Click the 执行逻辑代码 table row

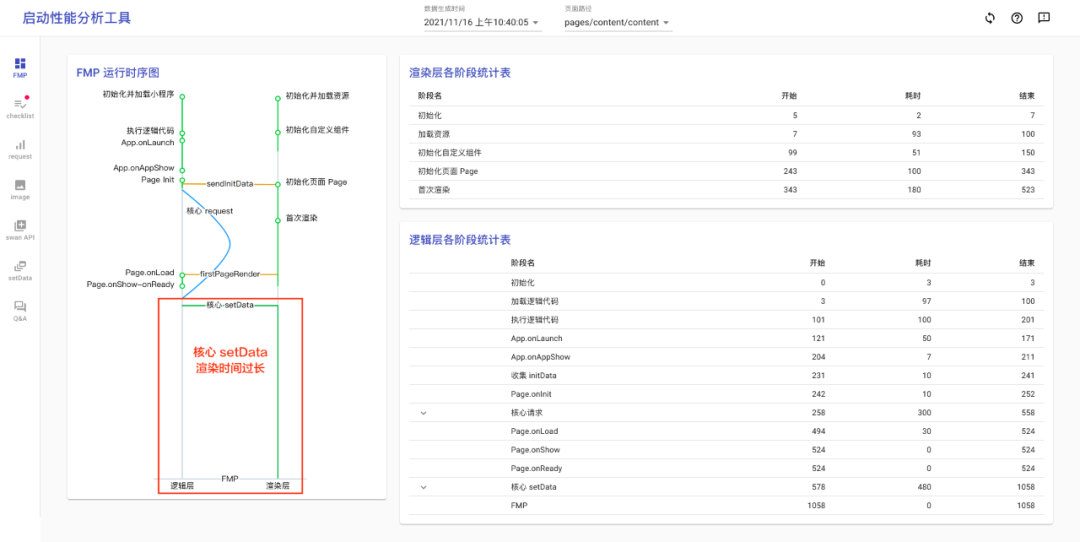[726, 320]
